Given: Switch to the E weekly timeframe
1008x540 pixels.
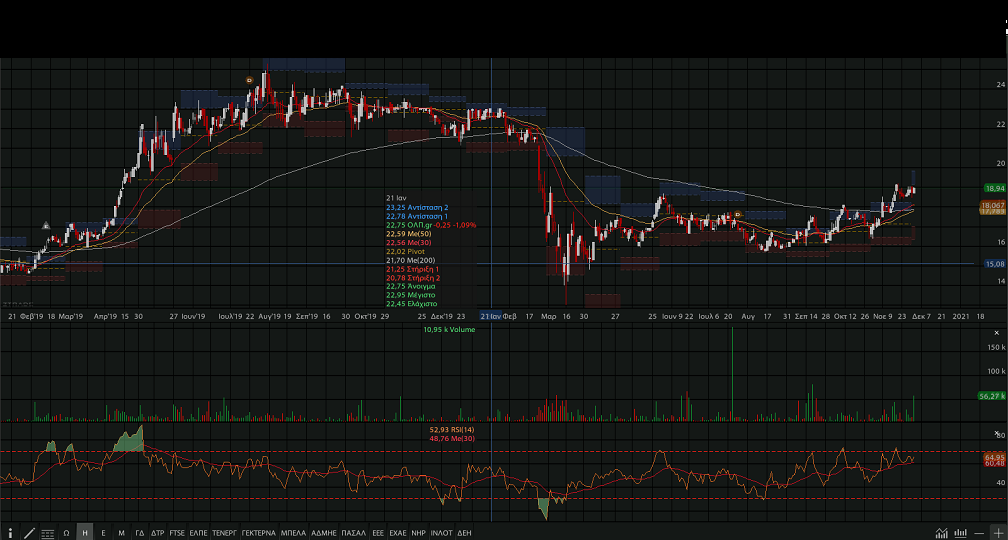Looking at the screenshot, I should pos(103,533).
